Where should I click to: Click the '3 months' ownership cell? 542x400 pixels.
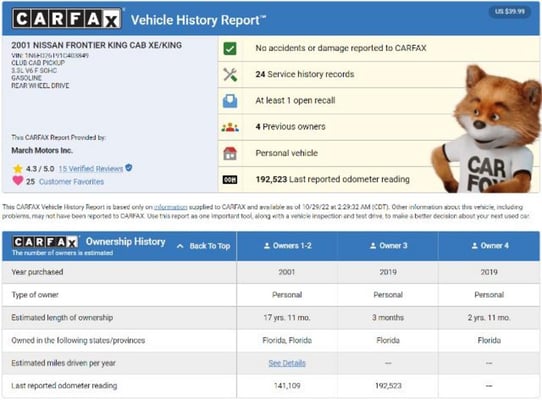[x=388, y=318]
